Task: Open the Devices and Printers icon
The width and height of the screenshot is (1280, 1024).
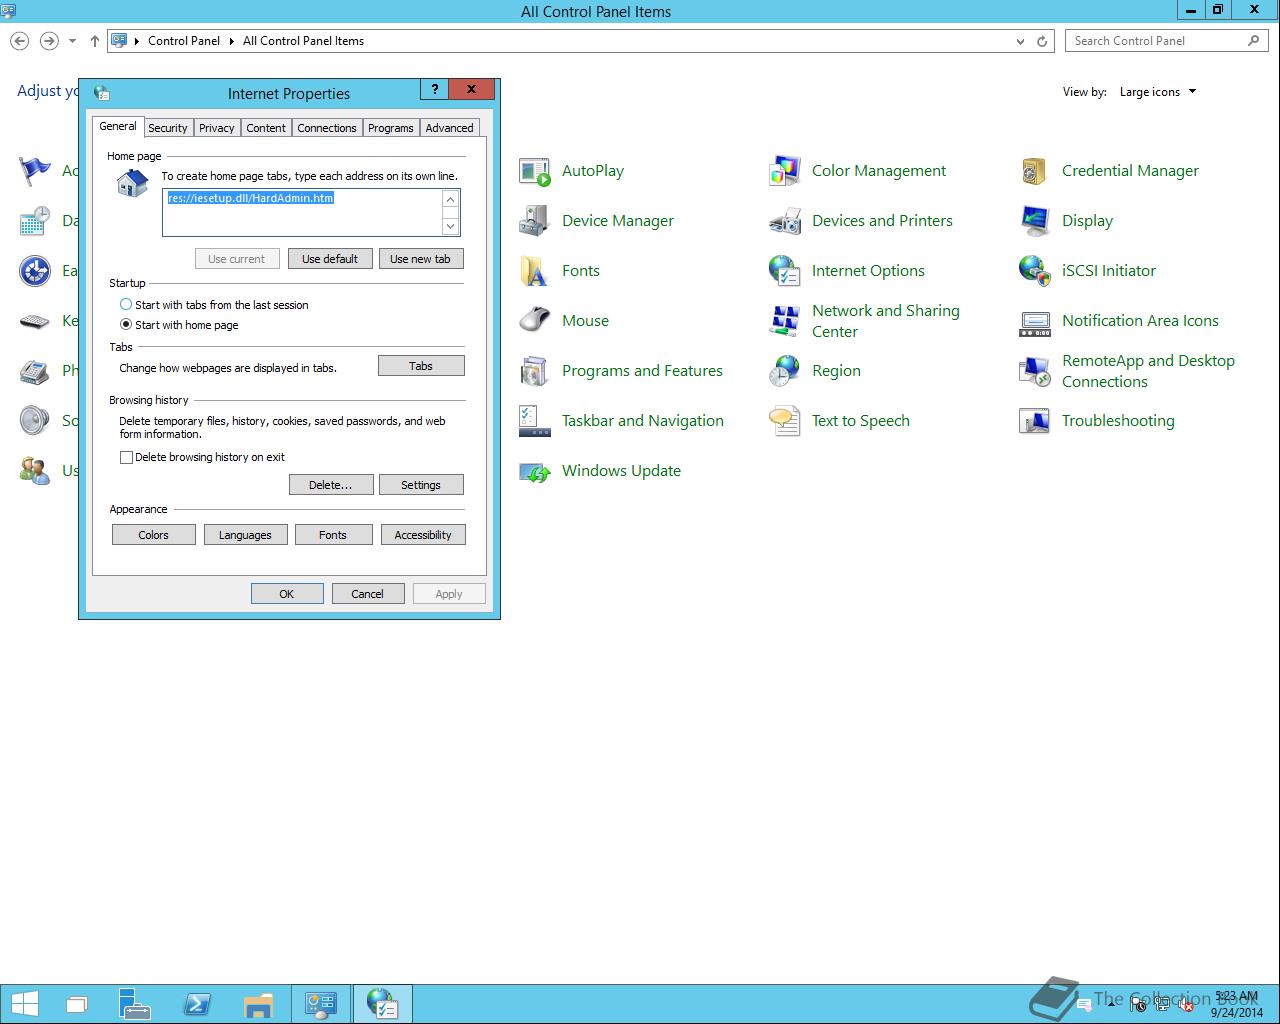Action: [785, 221]
